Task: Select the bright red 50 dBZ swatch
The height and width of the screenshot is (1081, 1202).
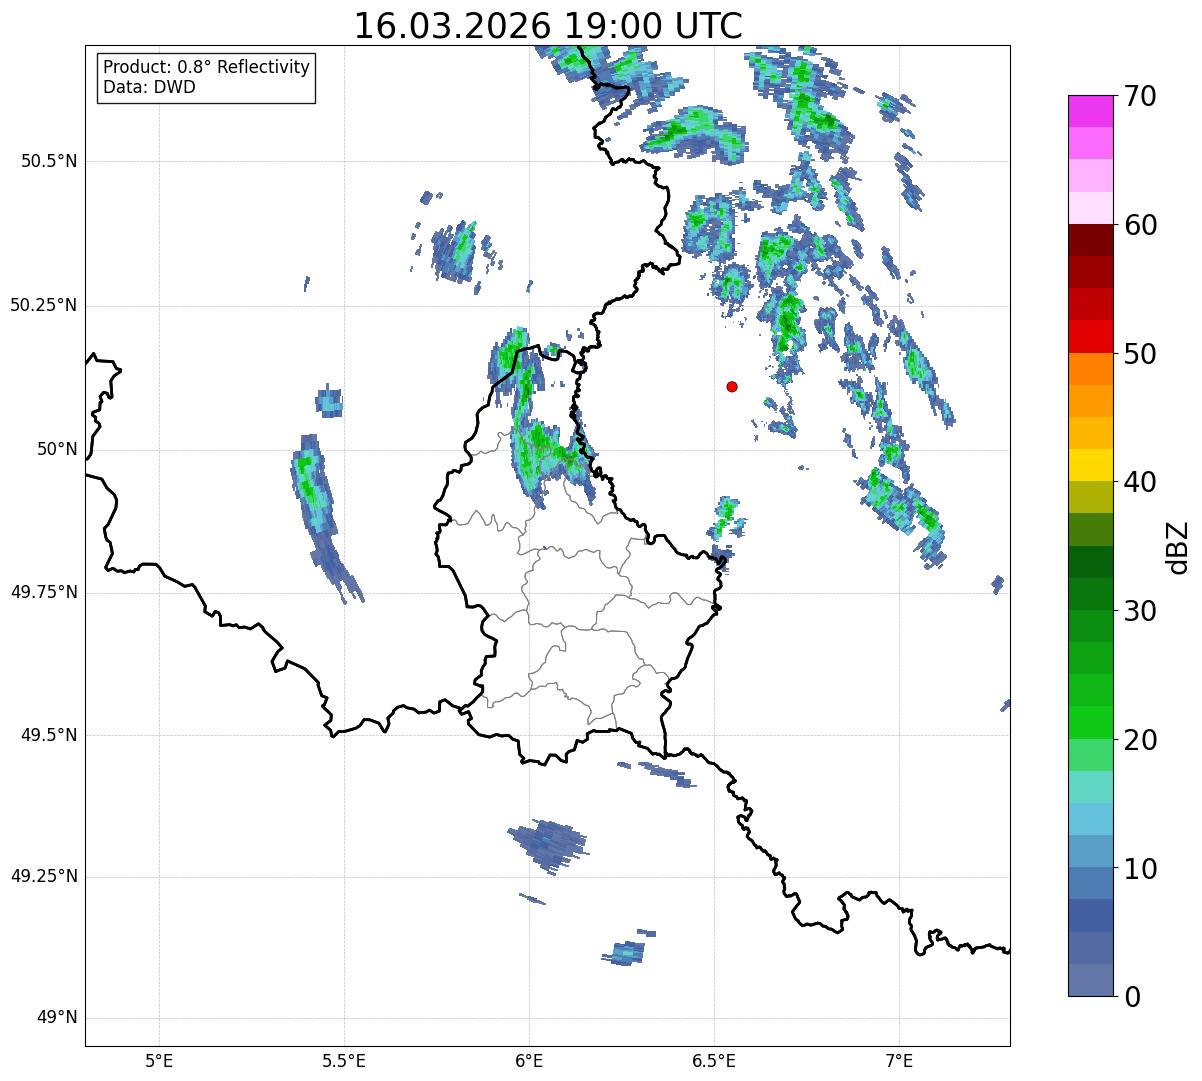Action: click(1090, 336)
